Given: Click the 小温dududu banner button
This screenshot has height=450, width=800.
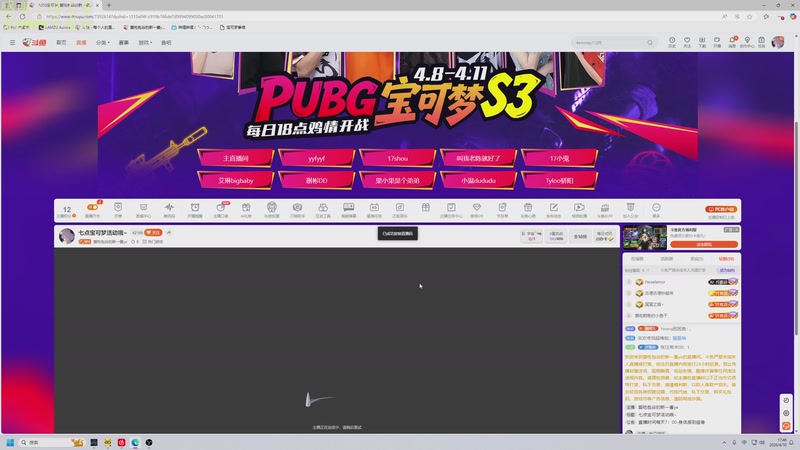Looking at the screenshot, I should 478,180.
